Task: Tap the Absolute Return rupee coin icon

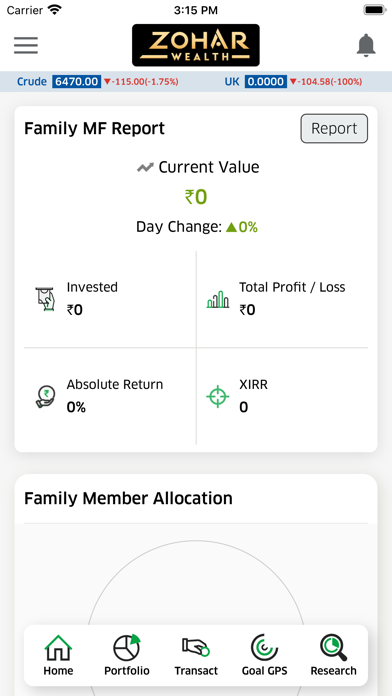Action: click(45, 396)
